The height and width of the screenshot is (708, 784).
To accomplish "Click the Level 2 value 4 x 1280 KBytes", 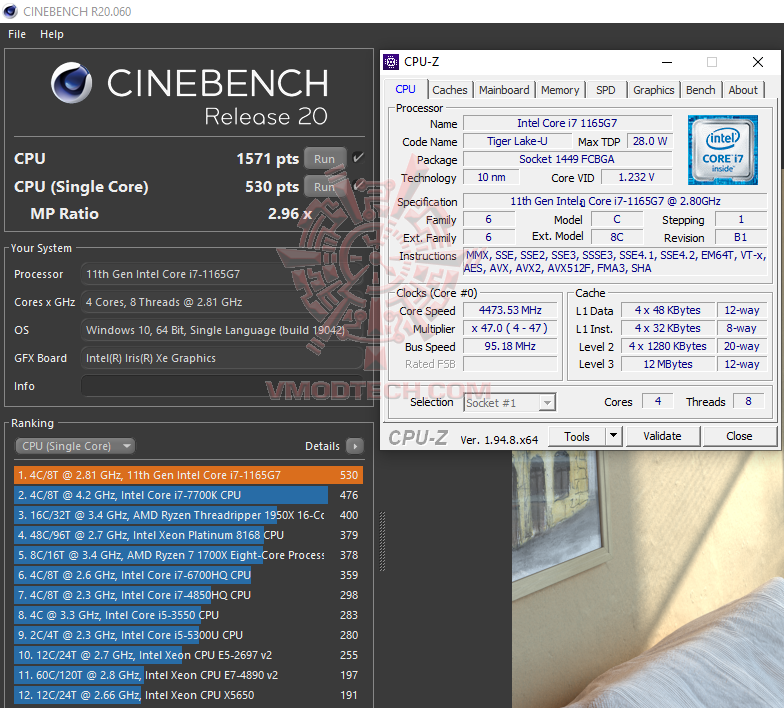I will pos(668,346).
